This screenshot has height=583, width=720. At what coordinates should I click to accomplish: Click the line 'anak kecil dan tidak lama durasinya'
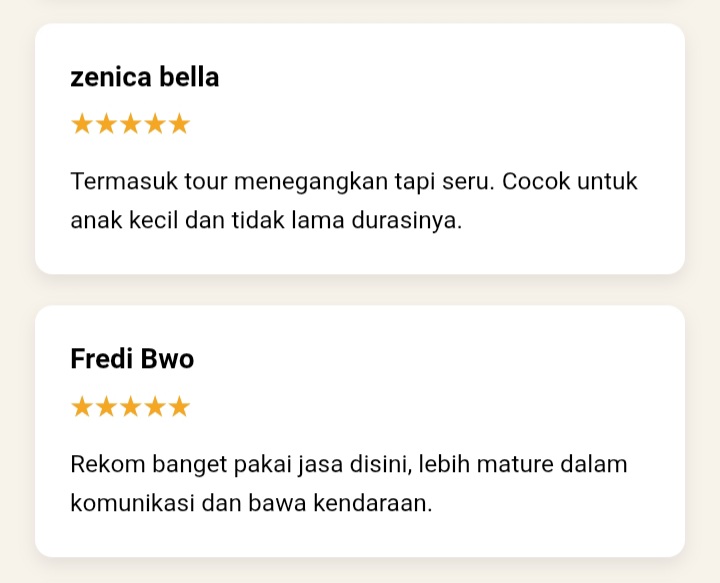(x=266, y=220)
